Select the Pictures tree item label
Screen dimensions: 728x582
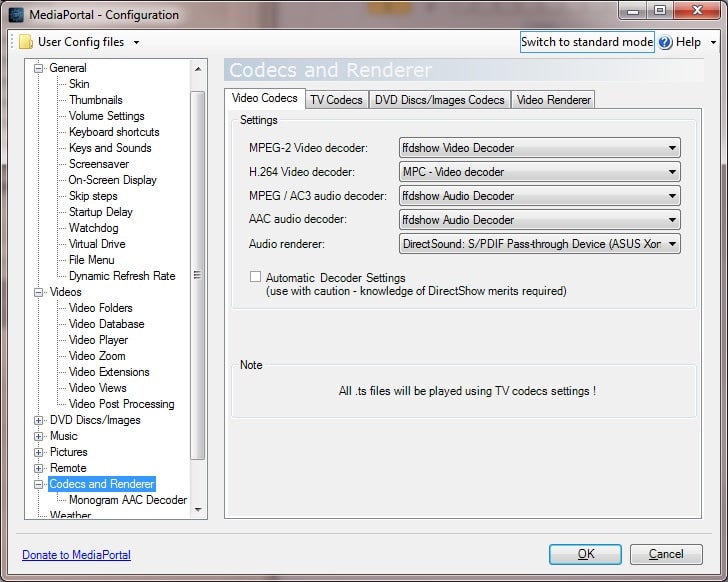click(x=69, y=453)
